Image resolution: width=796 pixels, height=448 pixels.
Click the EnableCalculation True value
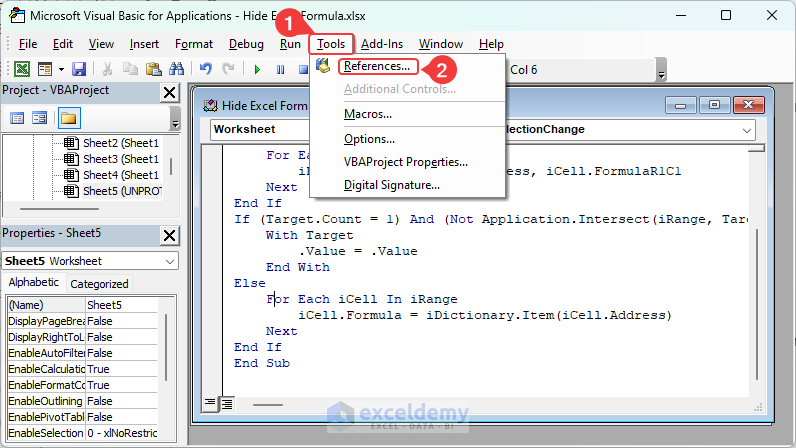coord(122,369)
